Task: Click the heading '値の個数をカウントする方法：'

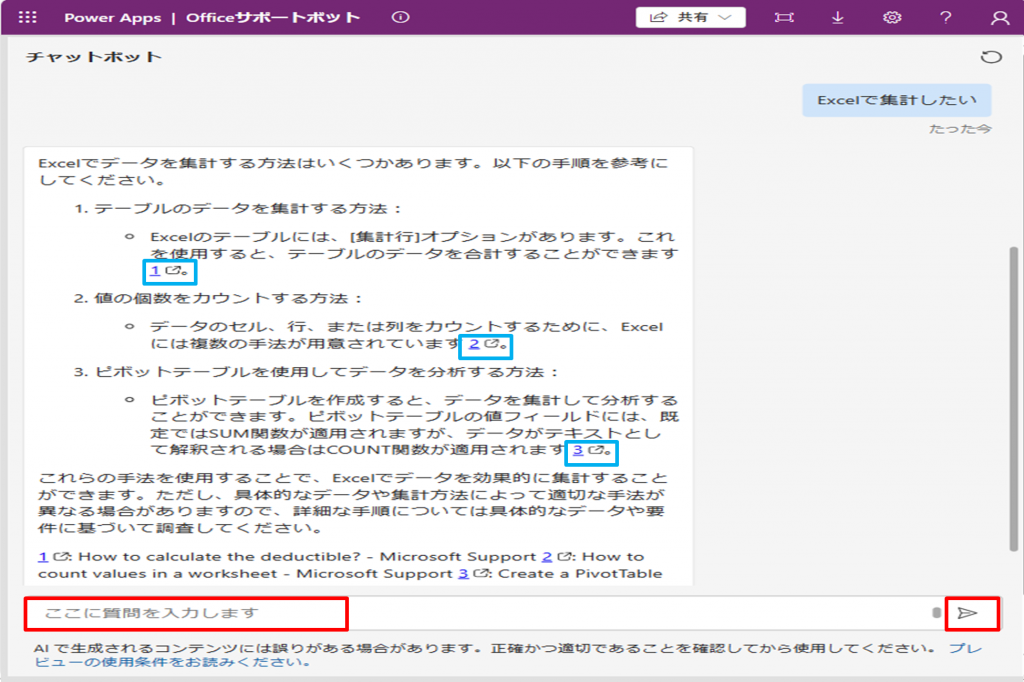Action: (x=228, y=299)
